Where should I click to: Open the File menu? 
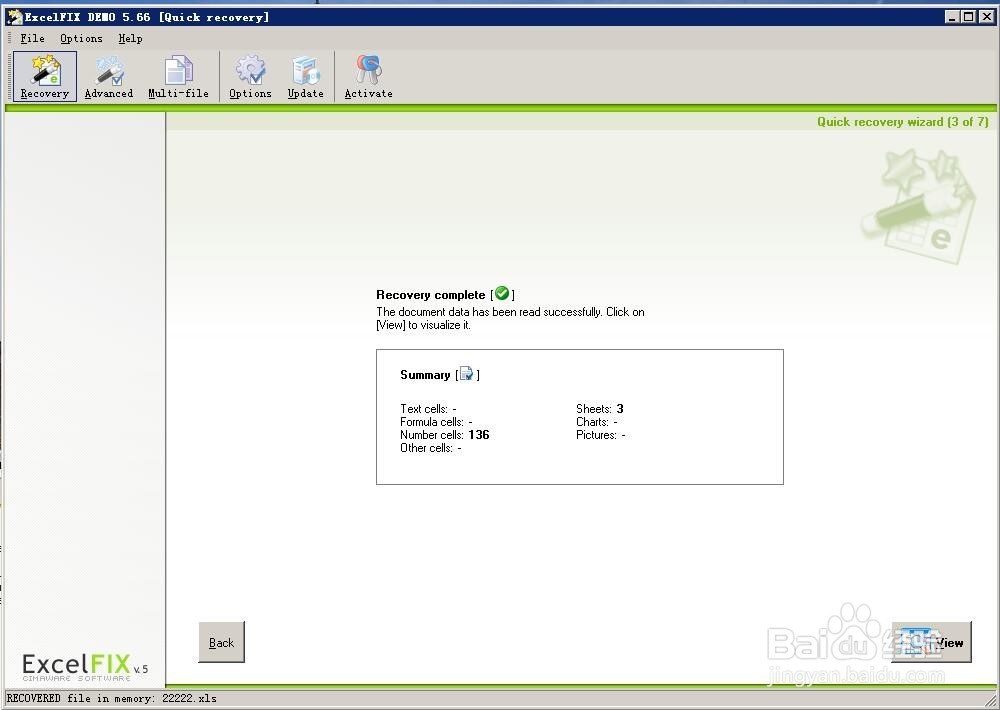[x=33, y=38]
